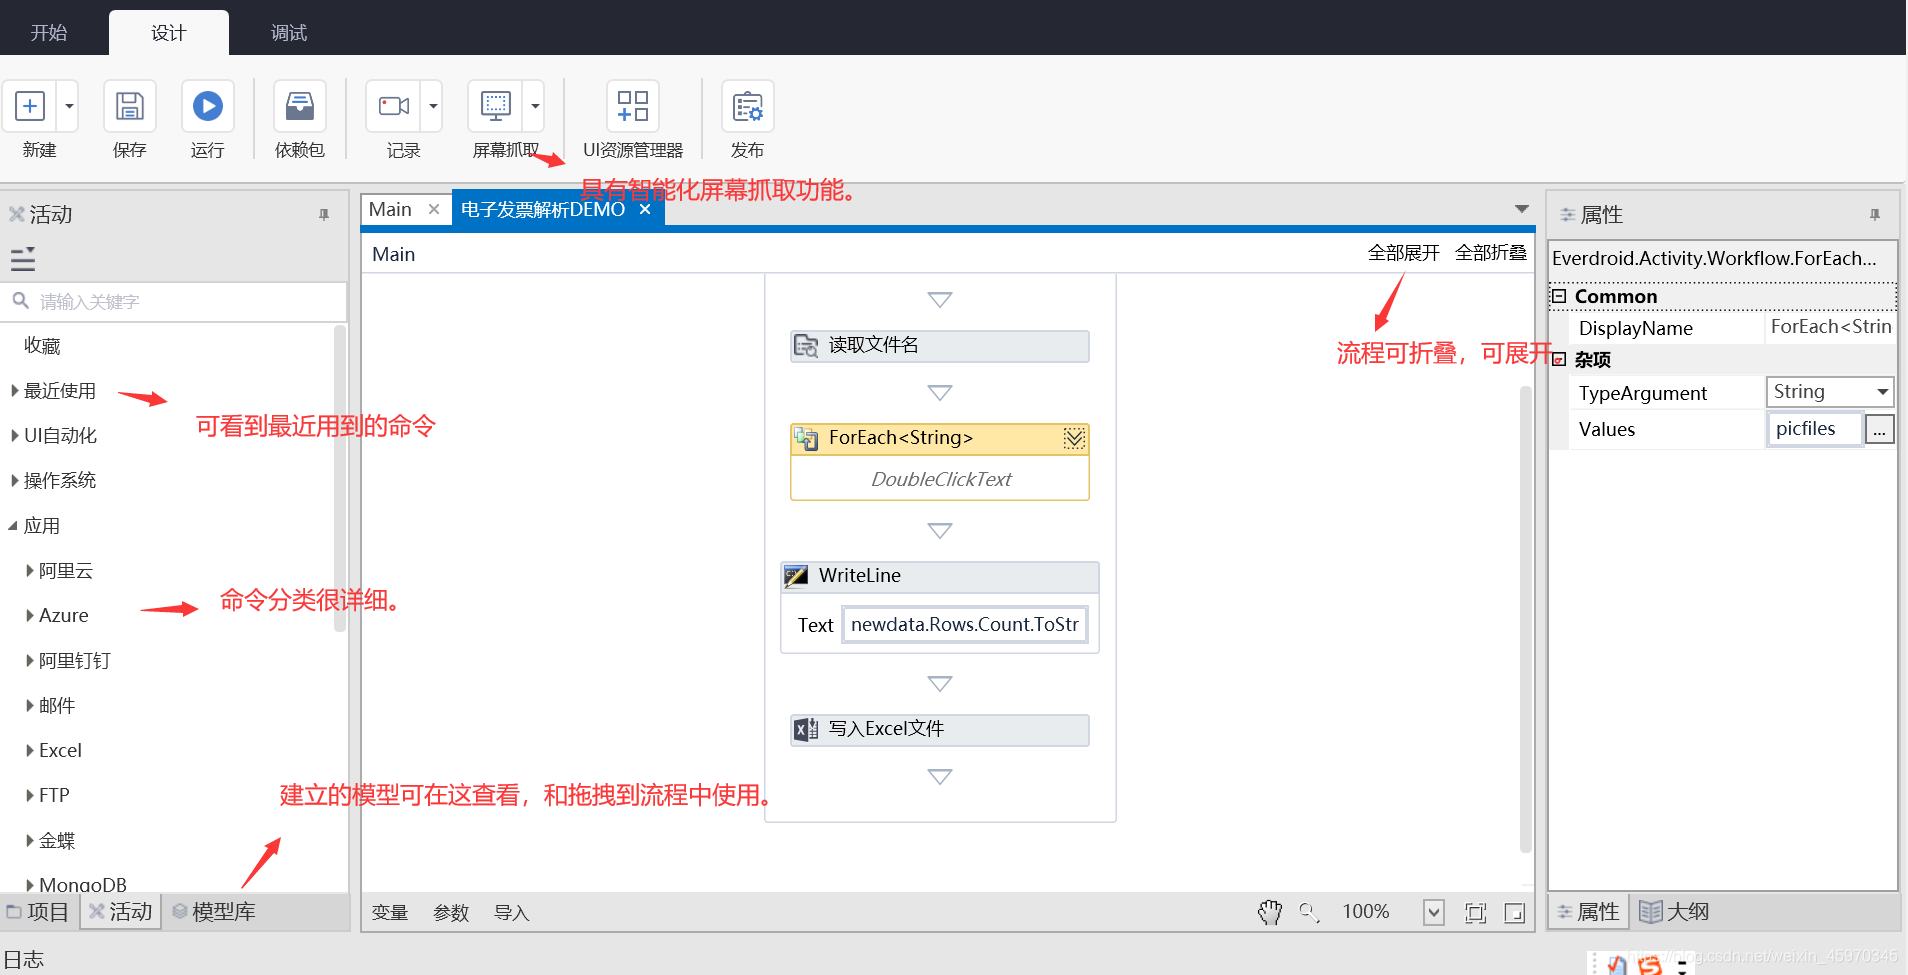Collapse the 杂项 property group

(x=1559, y=359)
